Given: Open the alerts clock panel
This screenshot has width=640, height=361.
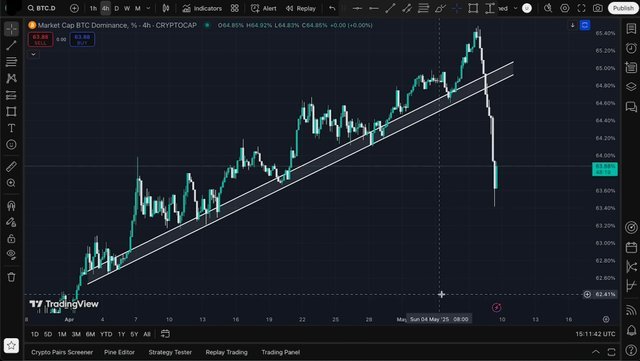Looking at the screenshot, I should click(x=631, y=48).
